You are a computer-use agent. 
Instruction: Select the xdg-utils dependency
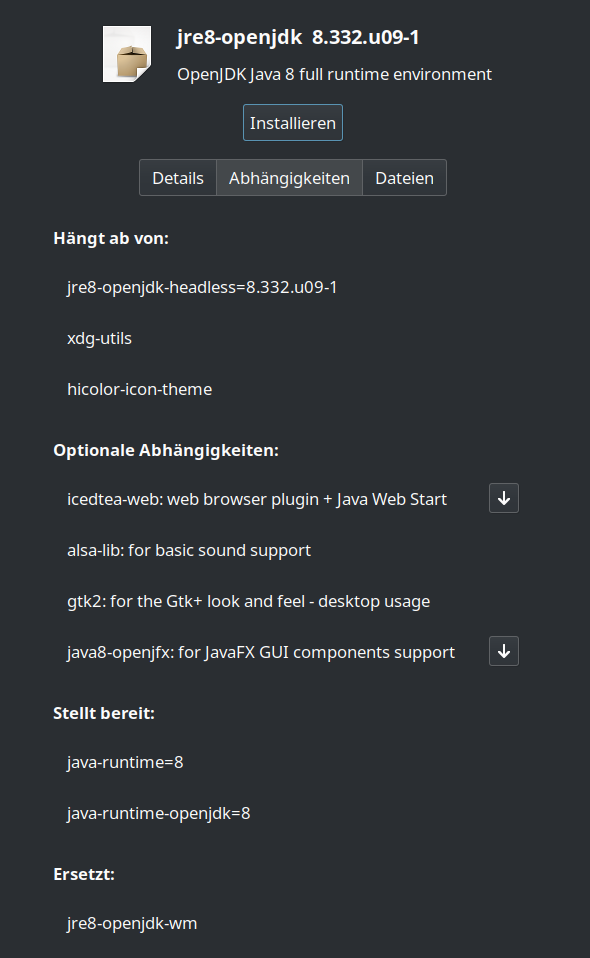(99, 338)
